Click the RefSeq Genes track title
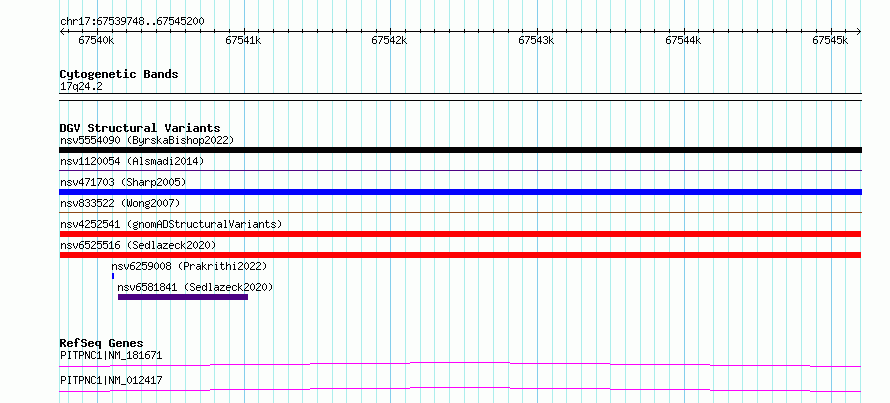 tap(101, 343)
